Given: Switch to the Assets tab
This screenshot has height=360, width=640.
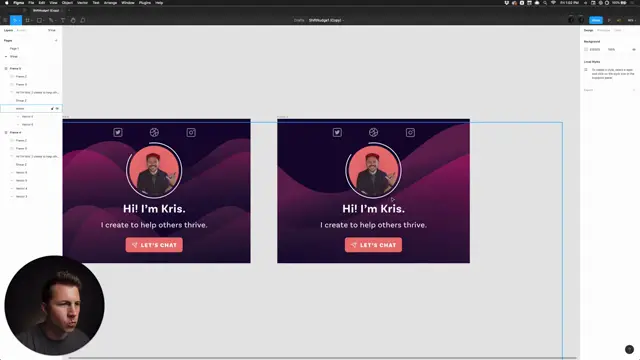Looking at the screenshot, I should pos(21,30).
